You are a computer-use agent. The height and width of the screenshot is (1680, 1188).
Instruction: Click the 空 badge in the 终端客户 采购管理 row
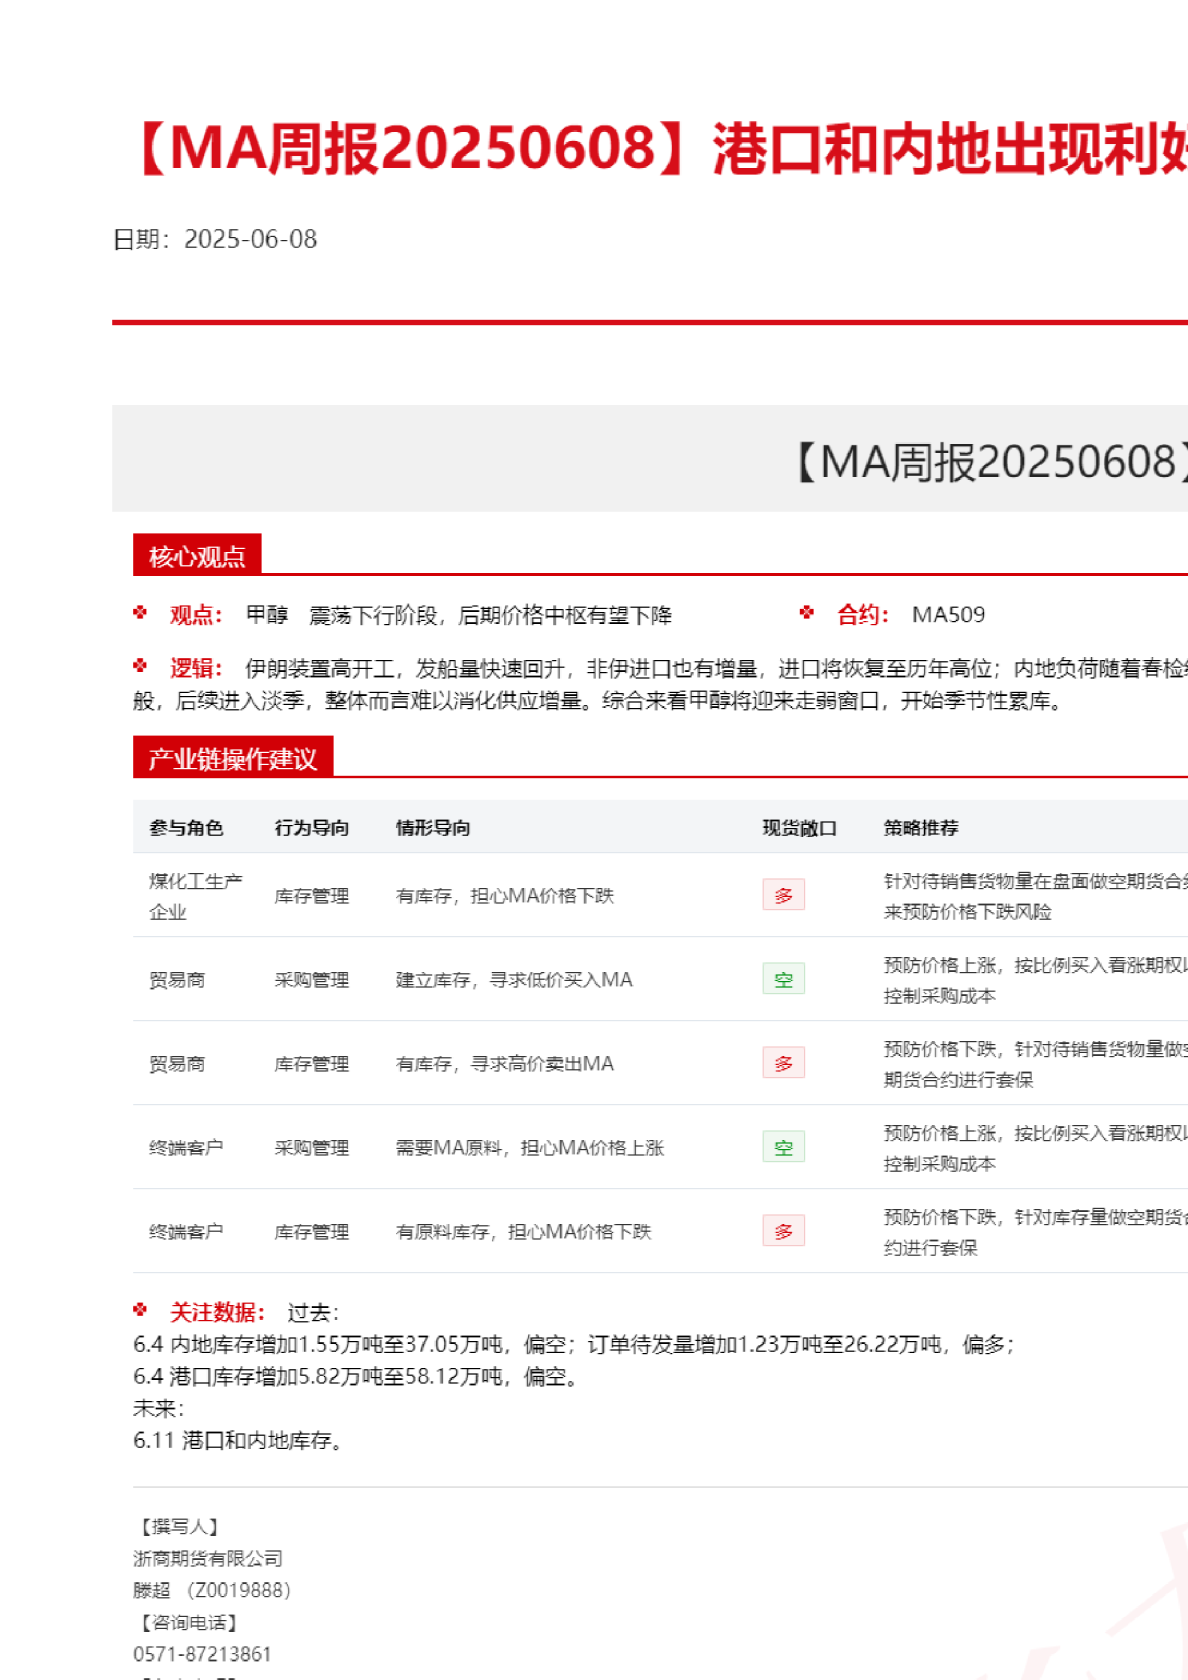pos(783,1147)
